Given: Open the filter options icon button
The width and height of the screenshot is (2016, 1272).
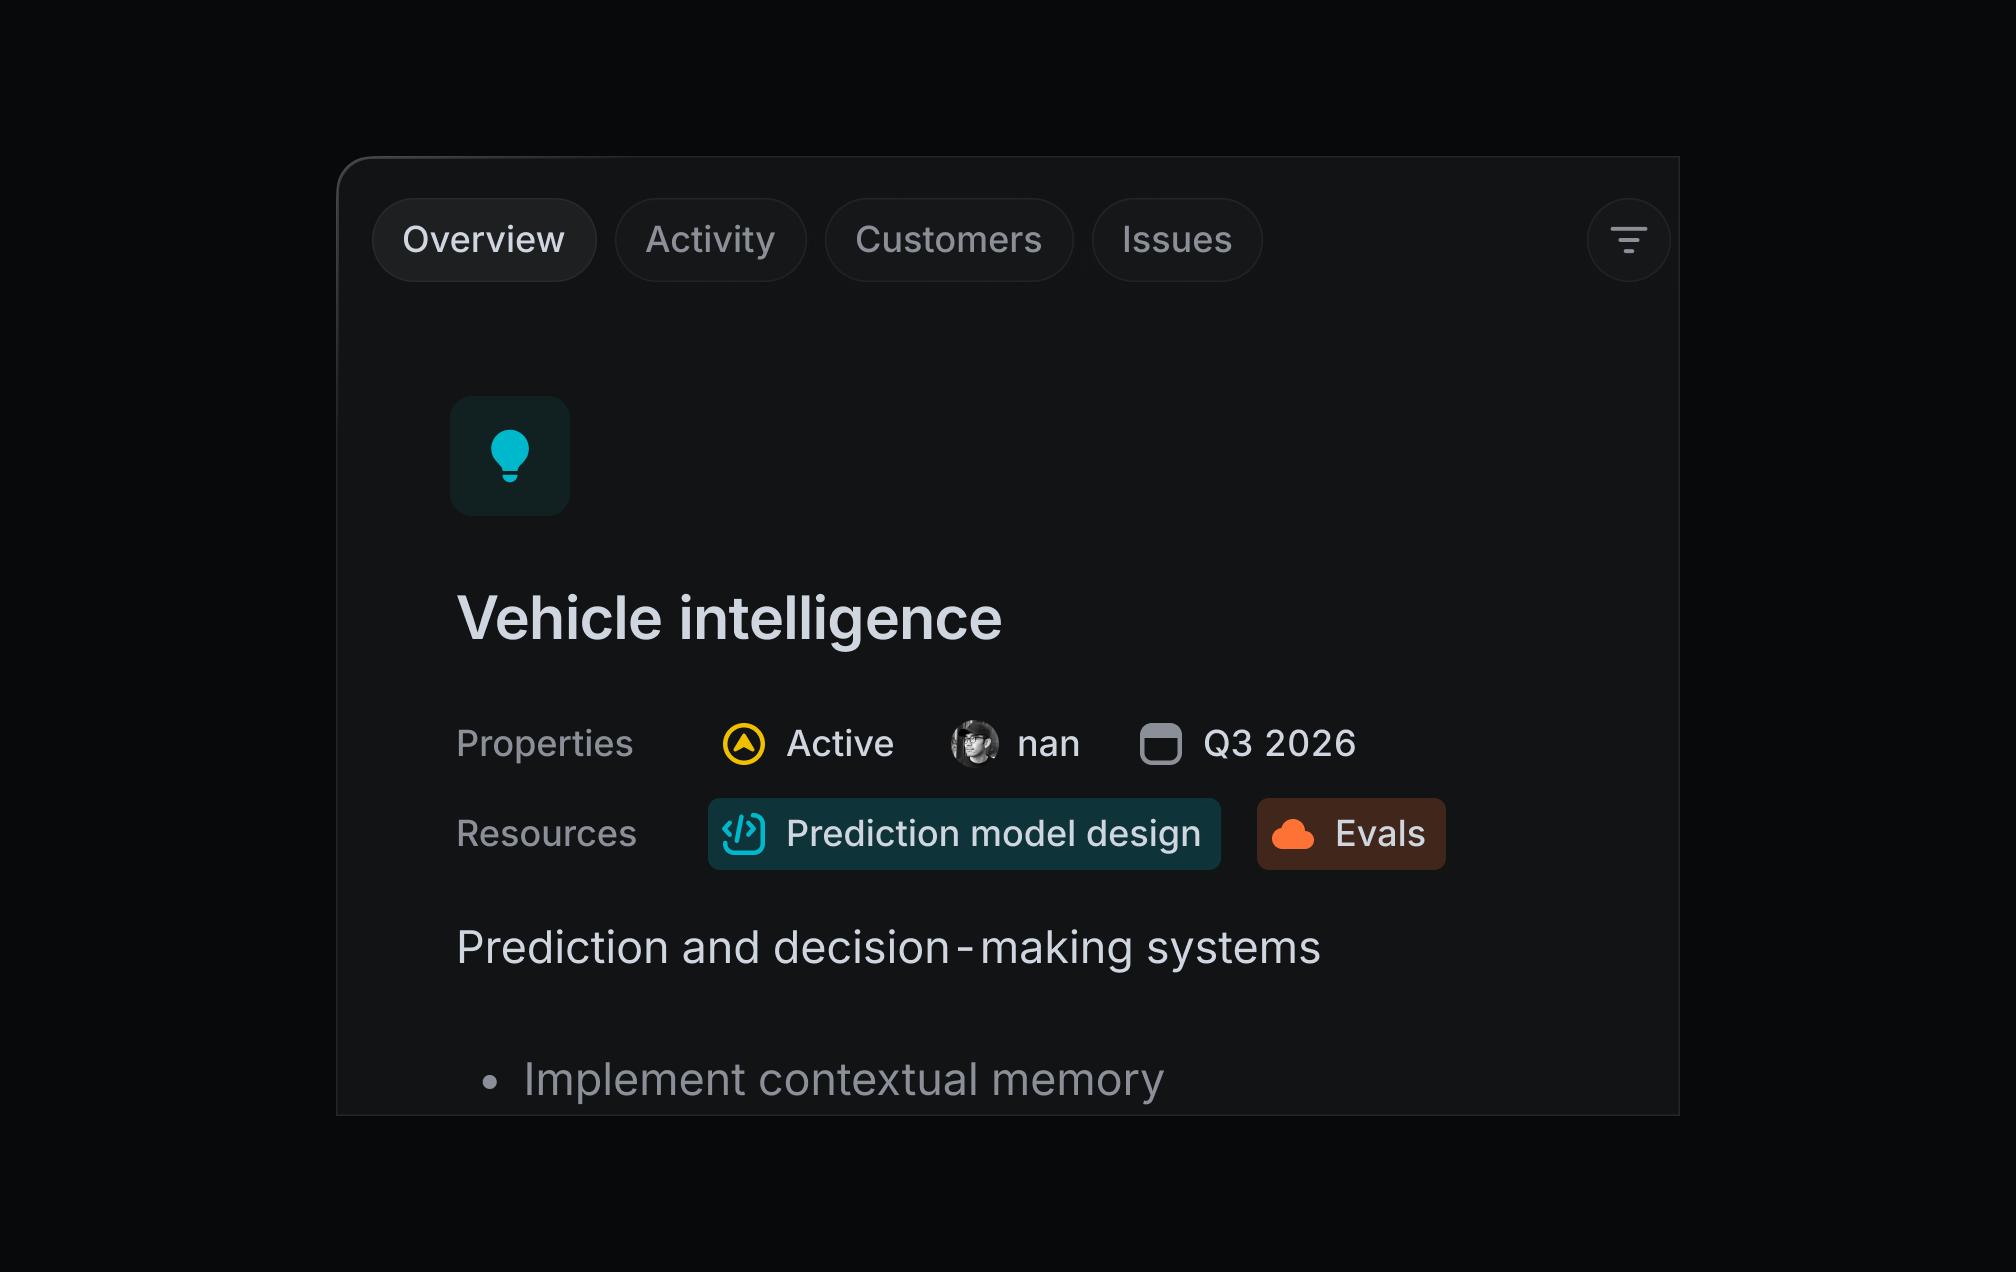Looking at the screenshot, I should tap(1628, 240).
